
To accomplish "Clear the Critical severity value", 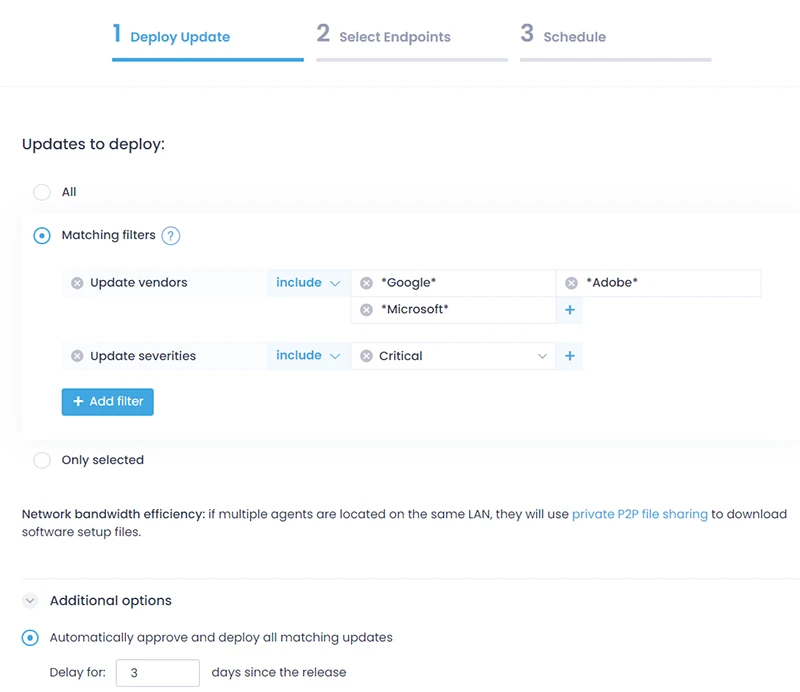I will tap(366, 356).
